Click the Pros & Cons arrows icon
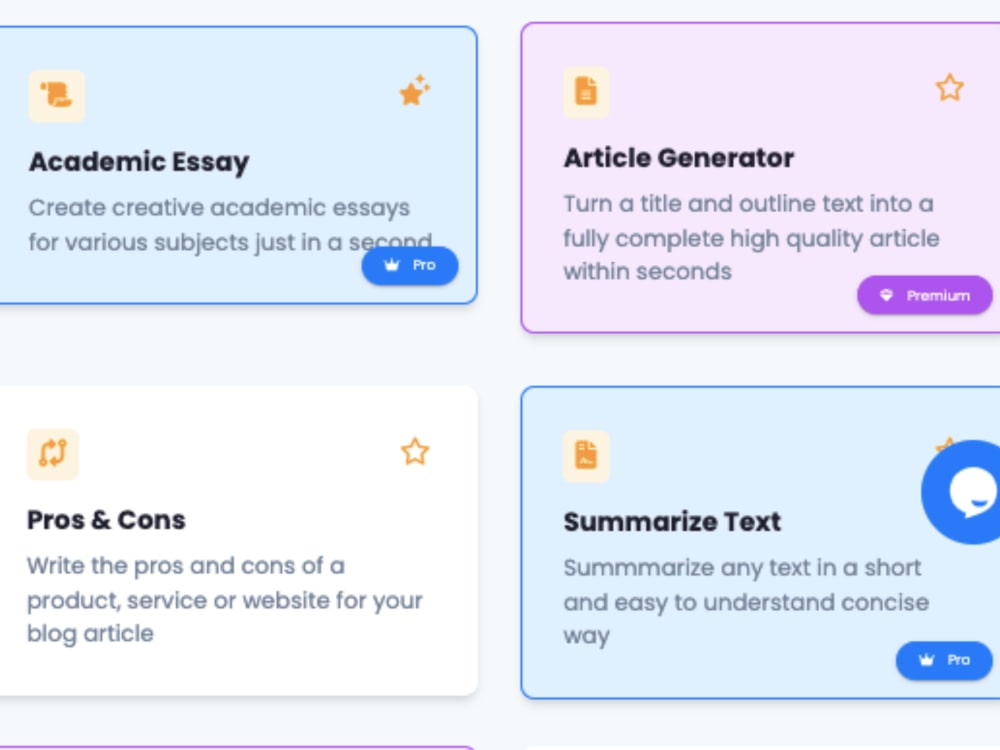 pyautogui.click(x=53, y=454)
